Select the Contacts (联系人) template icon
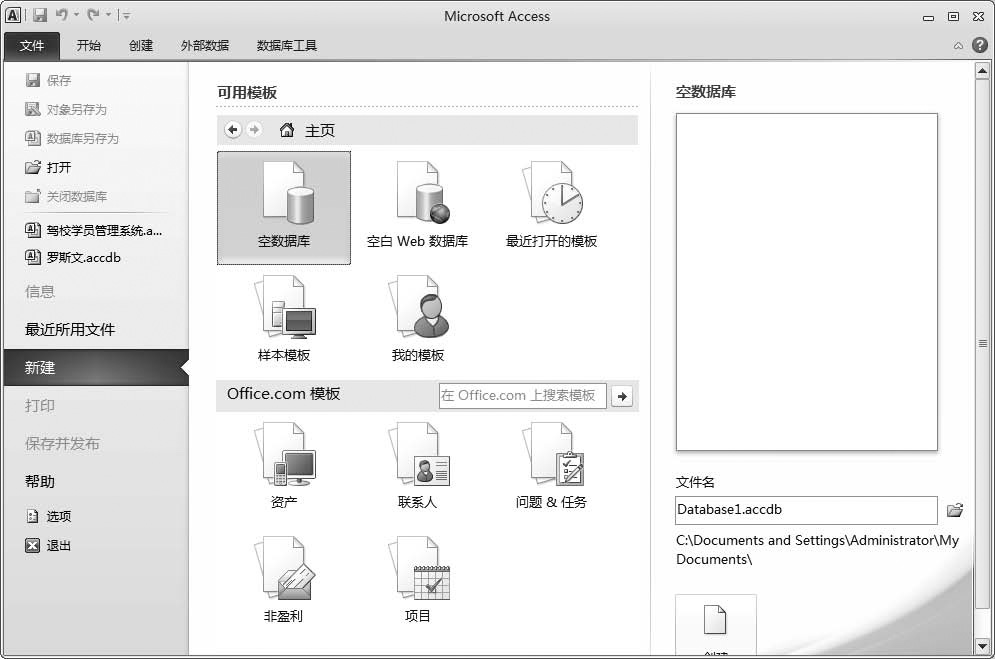 418,466
